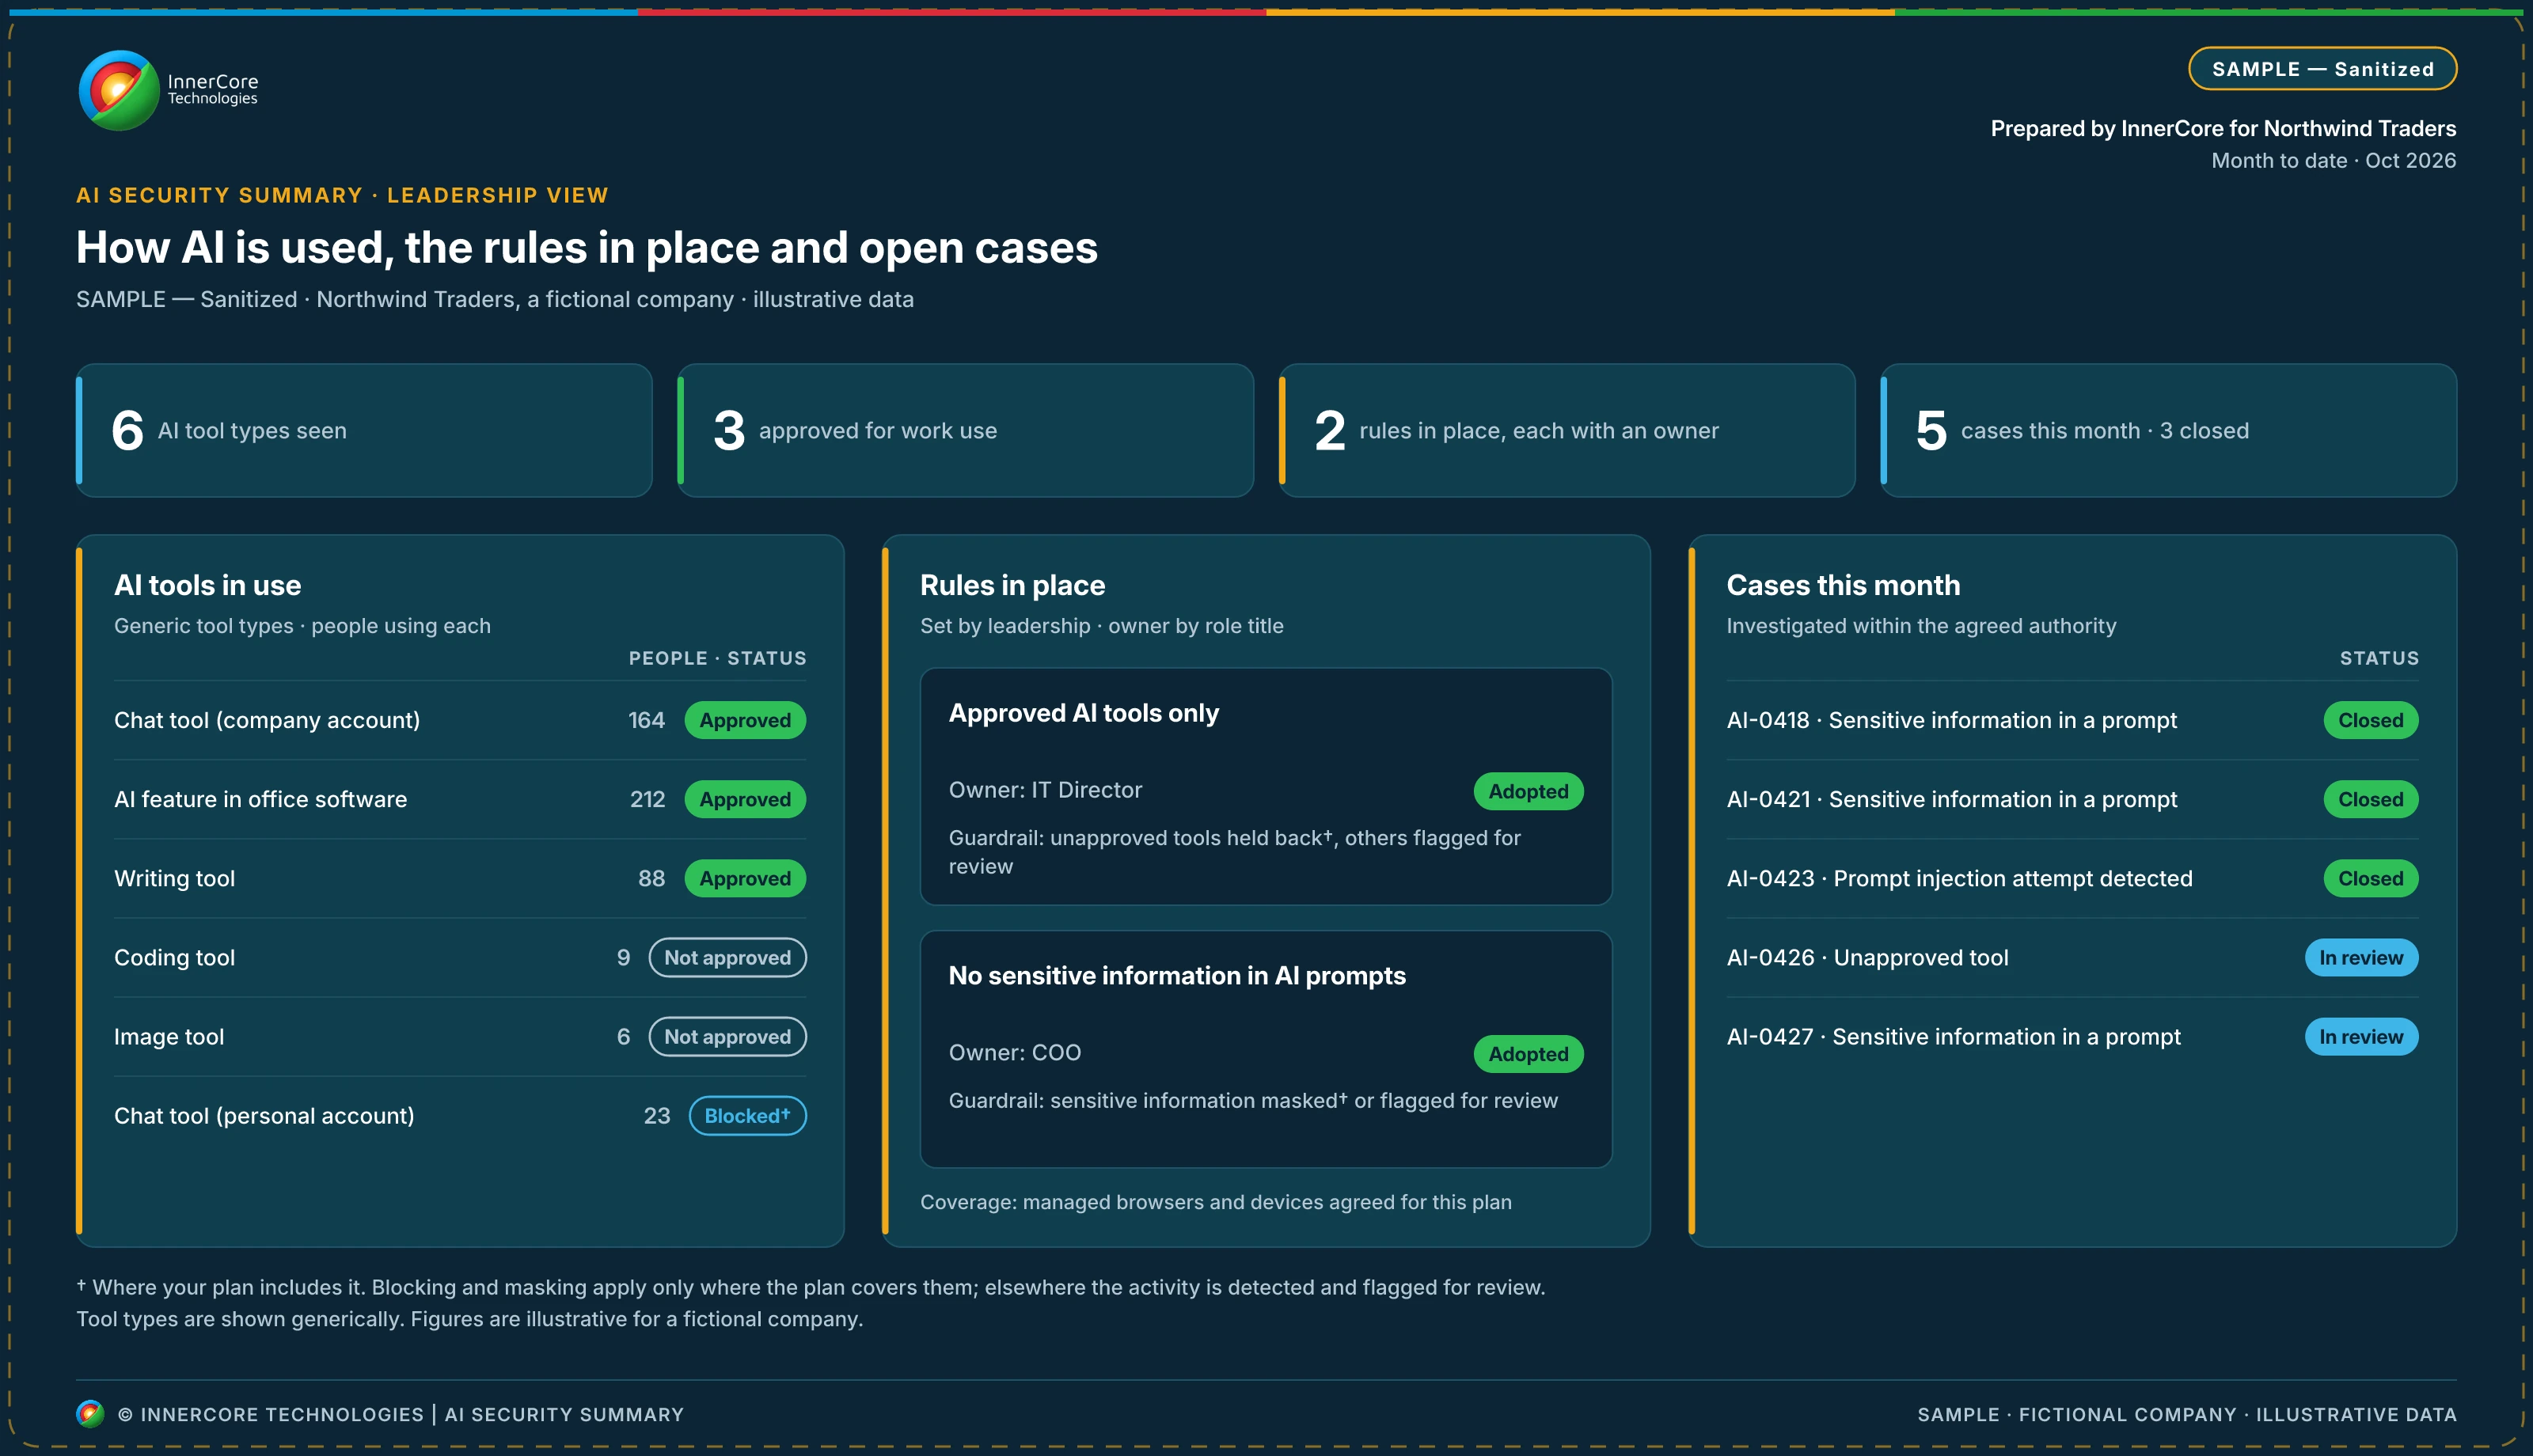Image resolution: width=2533 pixels, height=1456 pixels.
Task: Open case AI-0426 Unapproved tool
Action: (x=1867, y=957)
